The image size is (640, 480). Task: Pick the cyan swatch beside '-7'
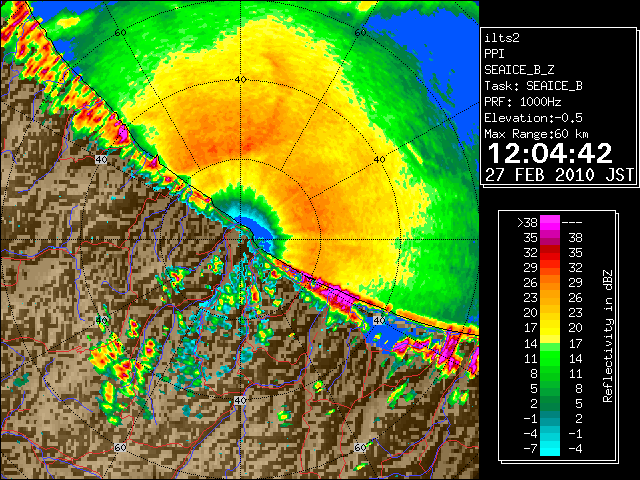click(550, 449)
